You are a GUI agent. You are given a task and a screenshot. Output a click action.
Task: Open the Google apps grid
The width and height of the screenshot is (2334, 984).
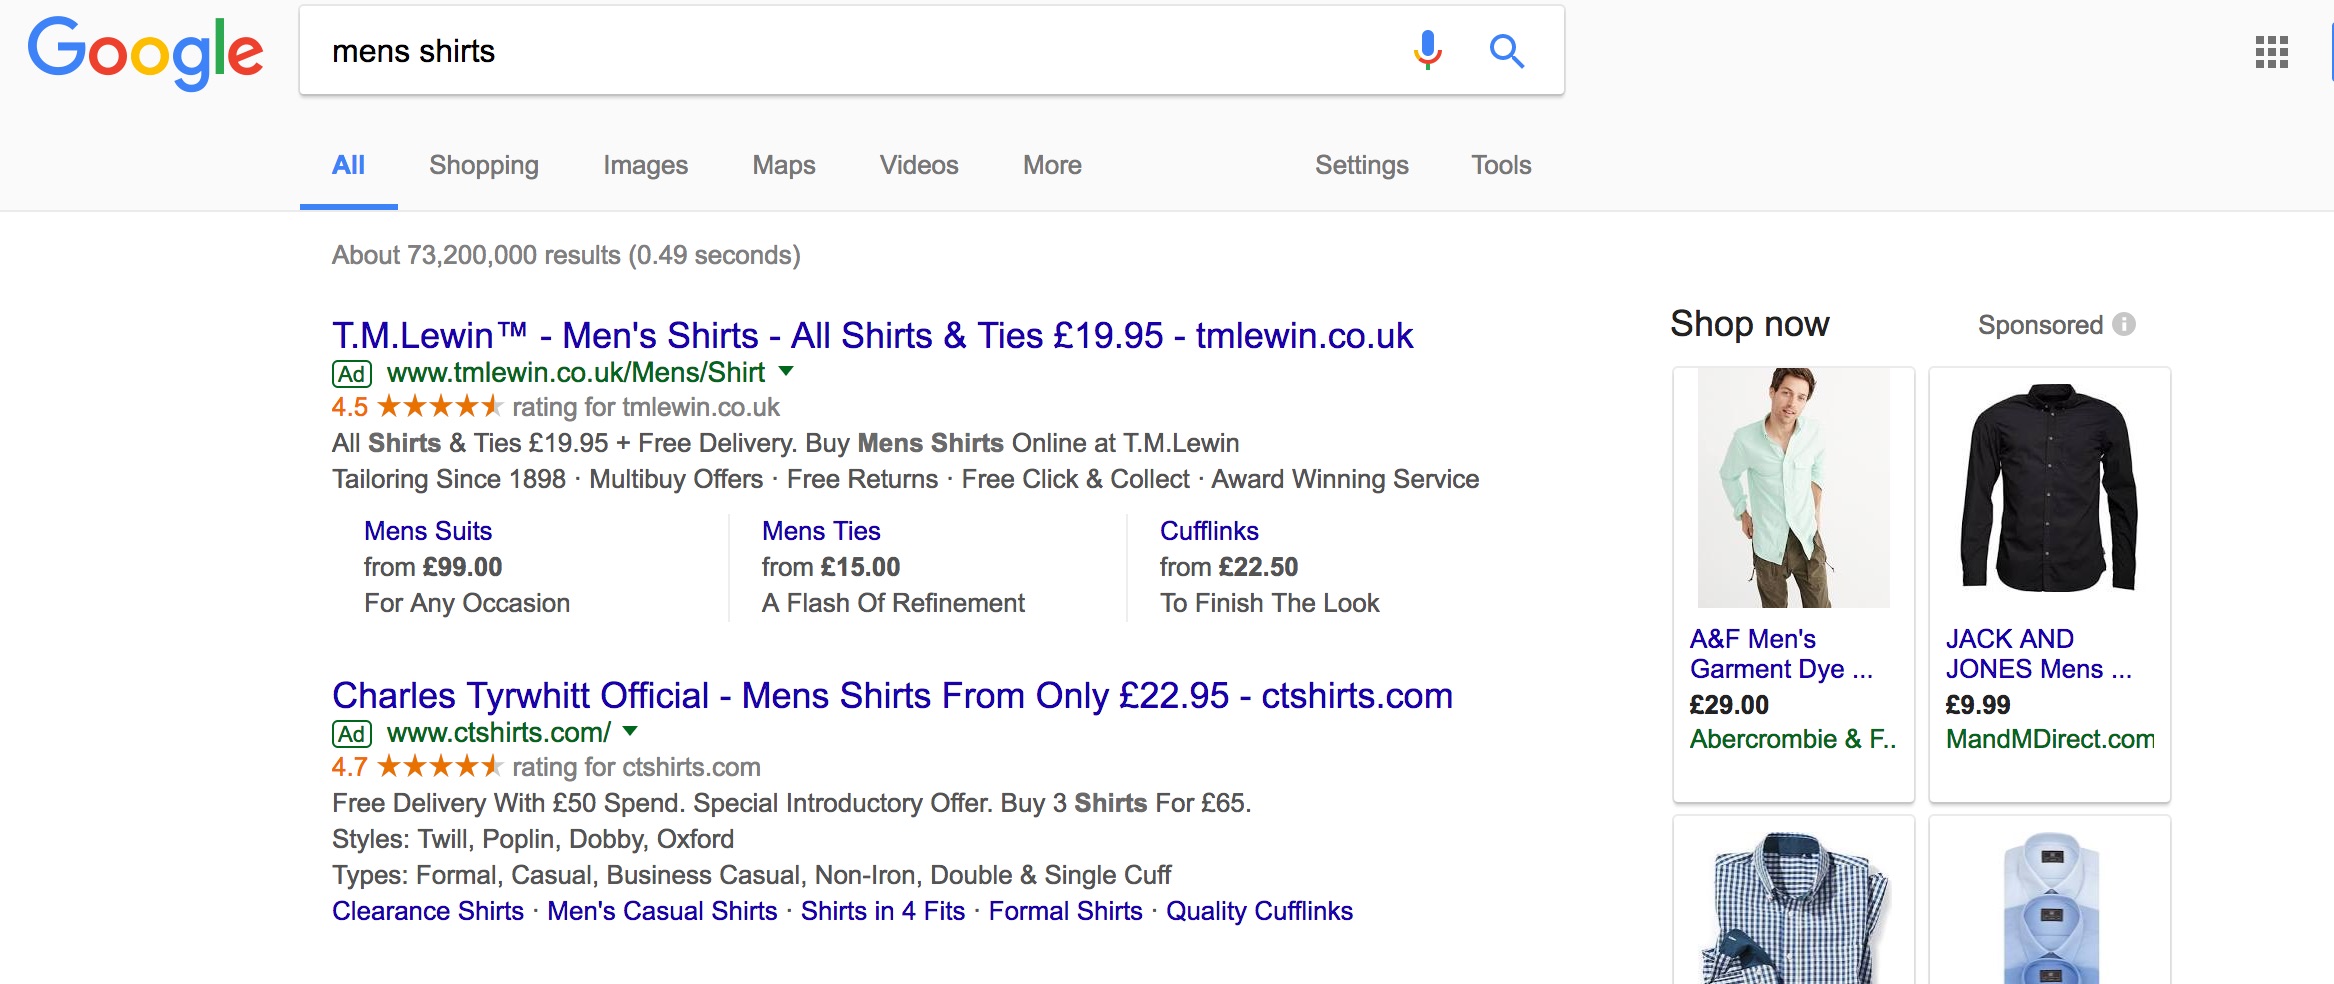pos(2271,52)
